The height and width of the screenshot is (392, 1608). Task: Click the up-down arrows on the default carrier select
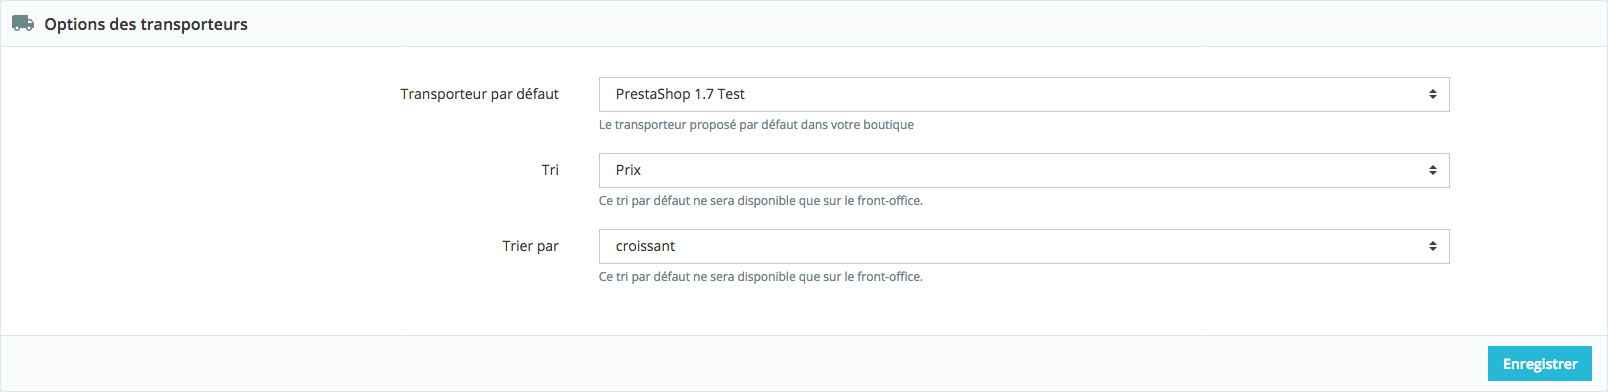point(1432,94)
